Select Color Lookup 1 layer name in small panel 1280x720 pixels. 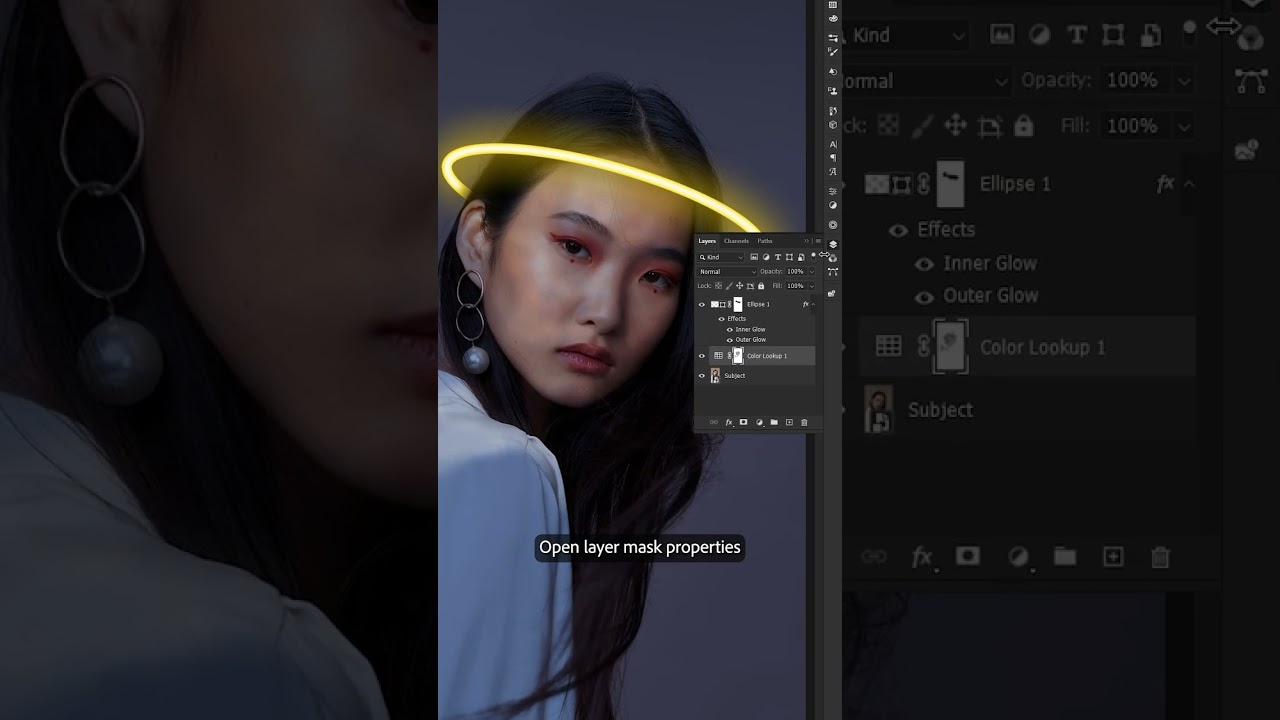pos(767,356)
